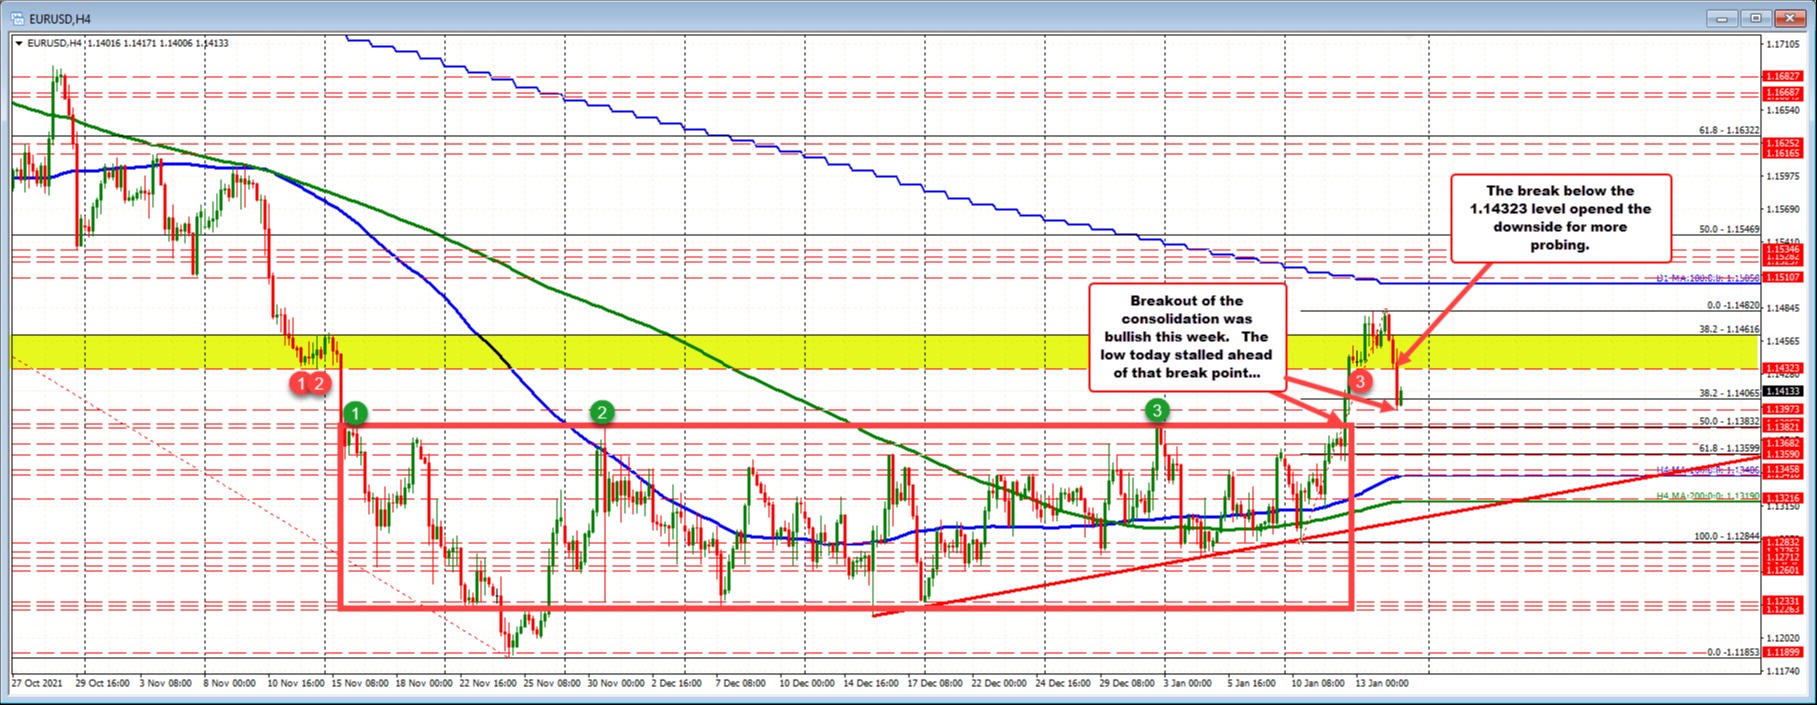This screenshot has width=1817, height=705.
Task: Click the 1.14845 price scale value
Action: tap(1782, 308)
